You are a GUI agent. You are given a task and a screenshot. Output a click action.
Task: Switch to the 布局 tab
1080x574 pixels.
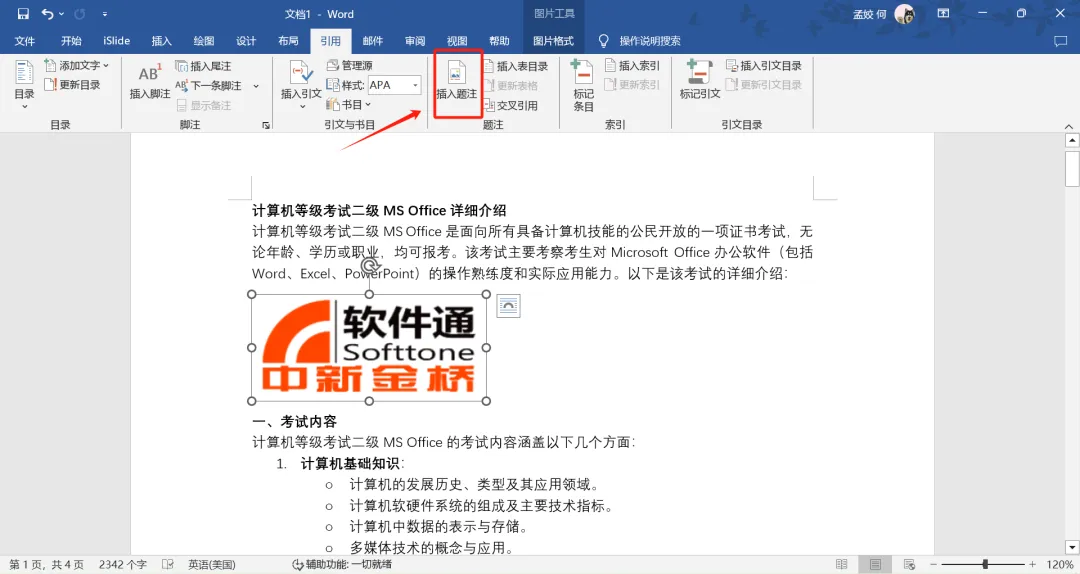coord(288,41)
